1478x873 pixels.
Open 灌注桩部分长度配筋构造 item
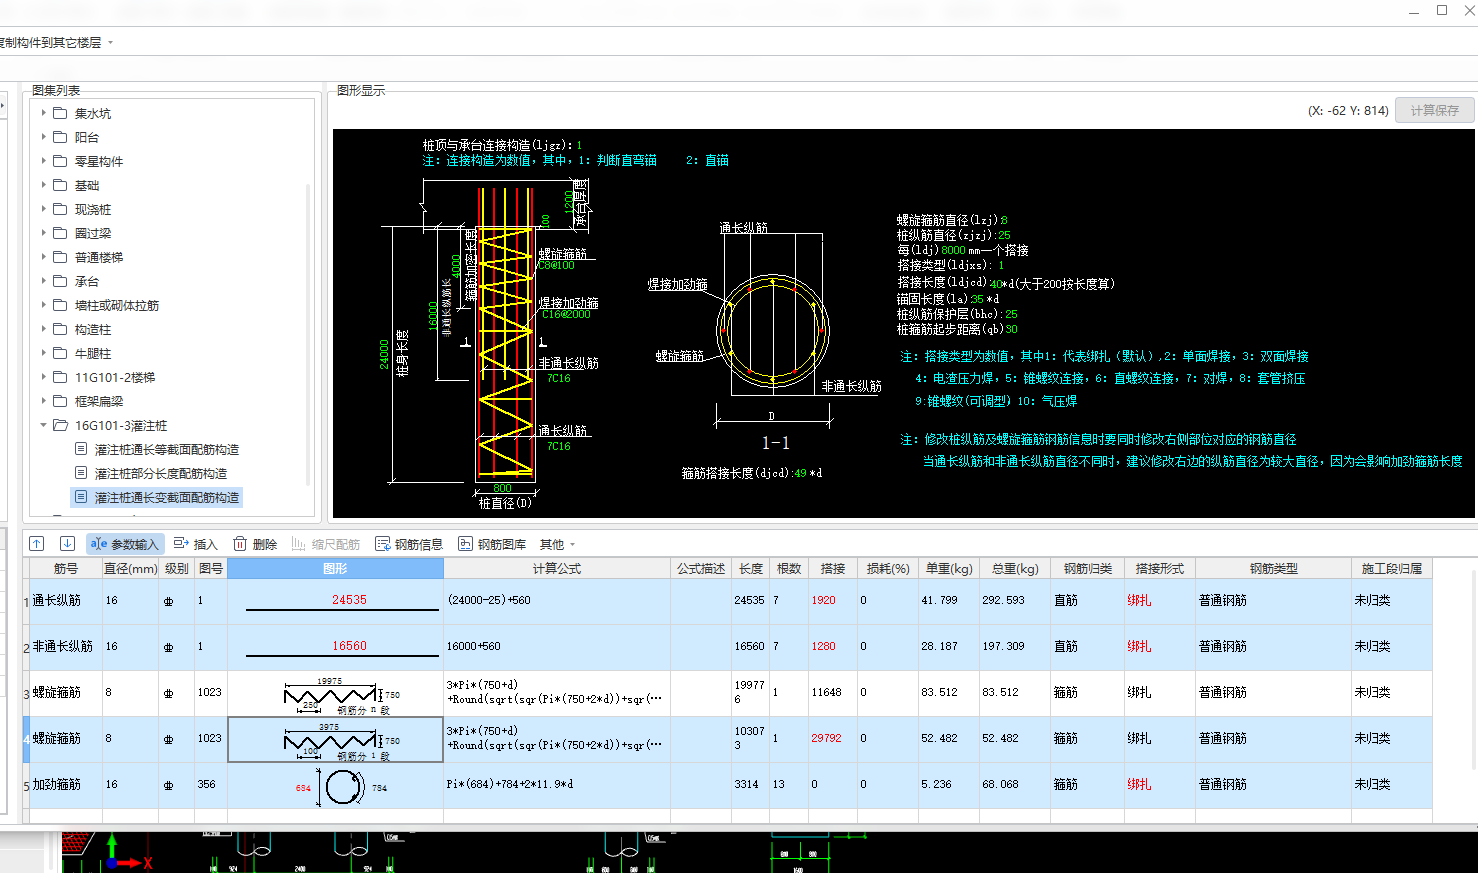(160, 473)
